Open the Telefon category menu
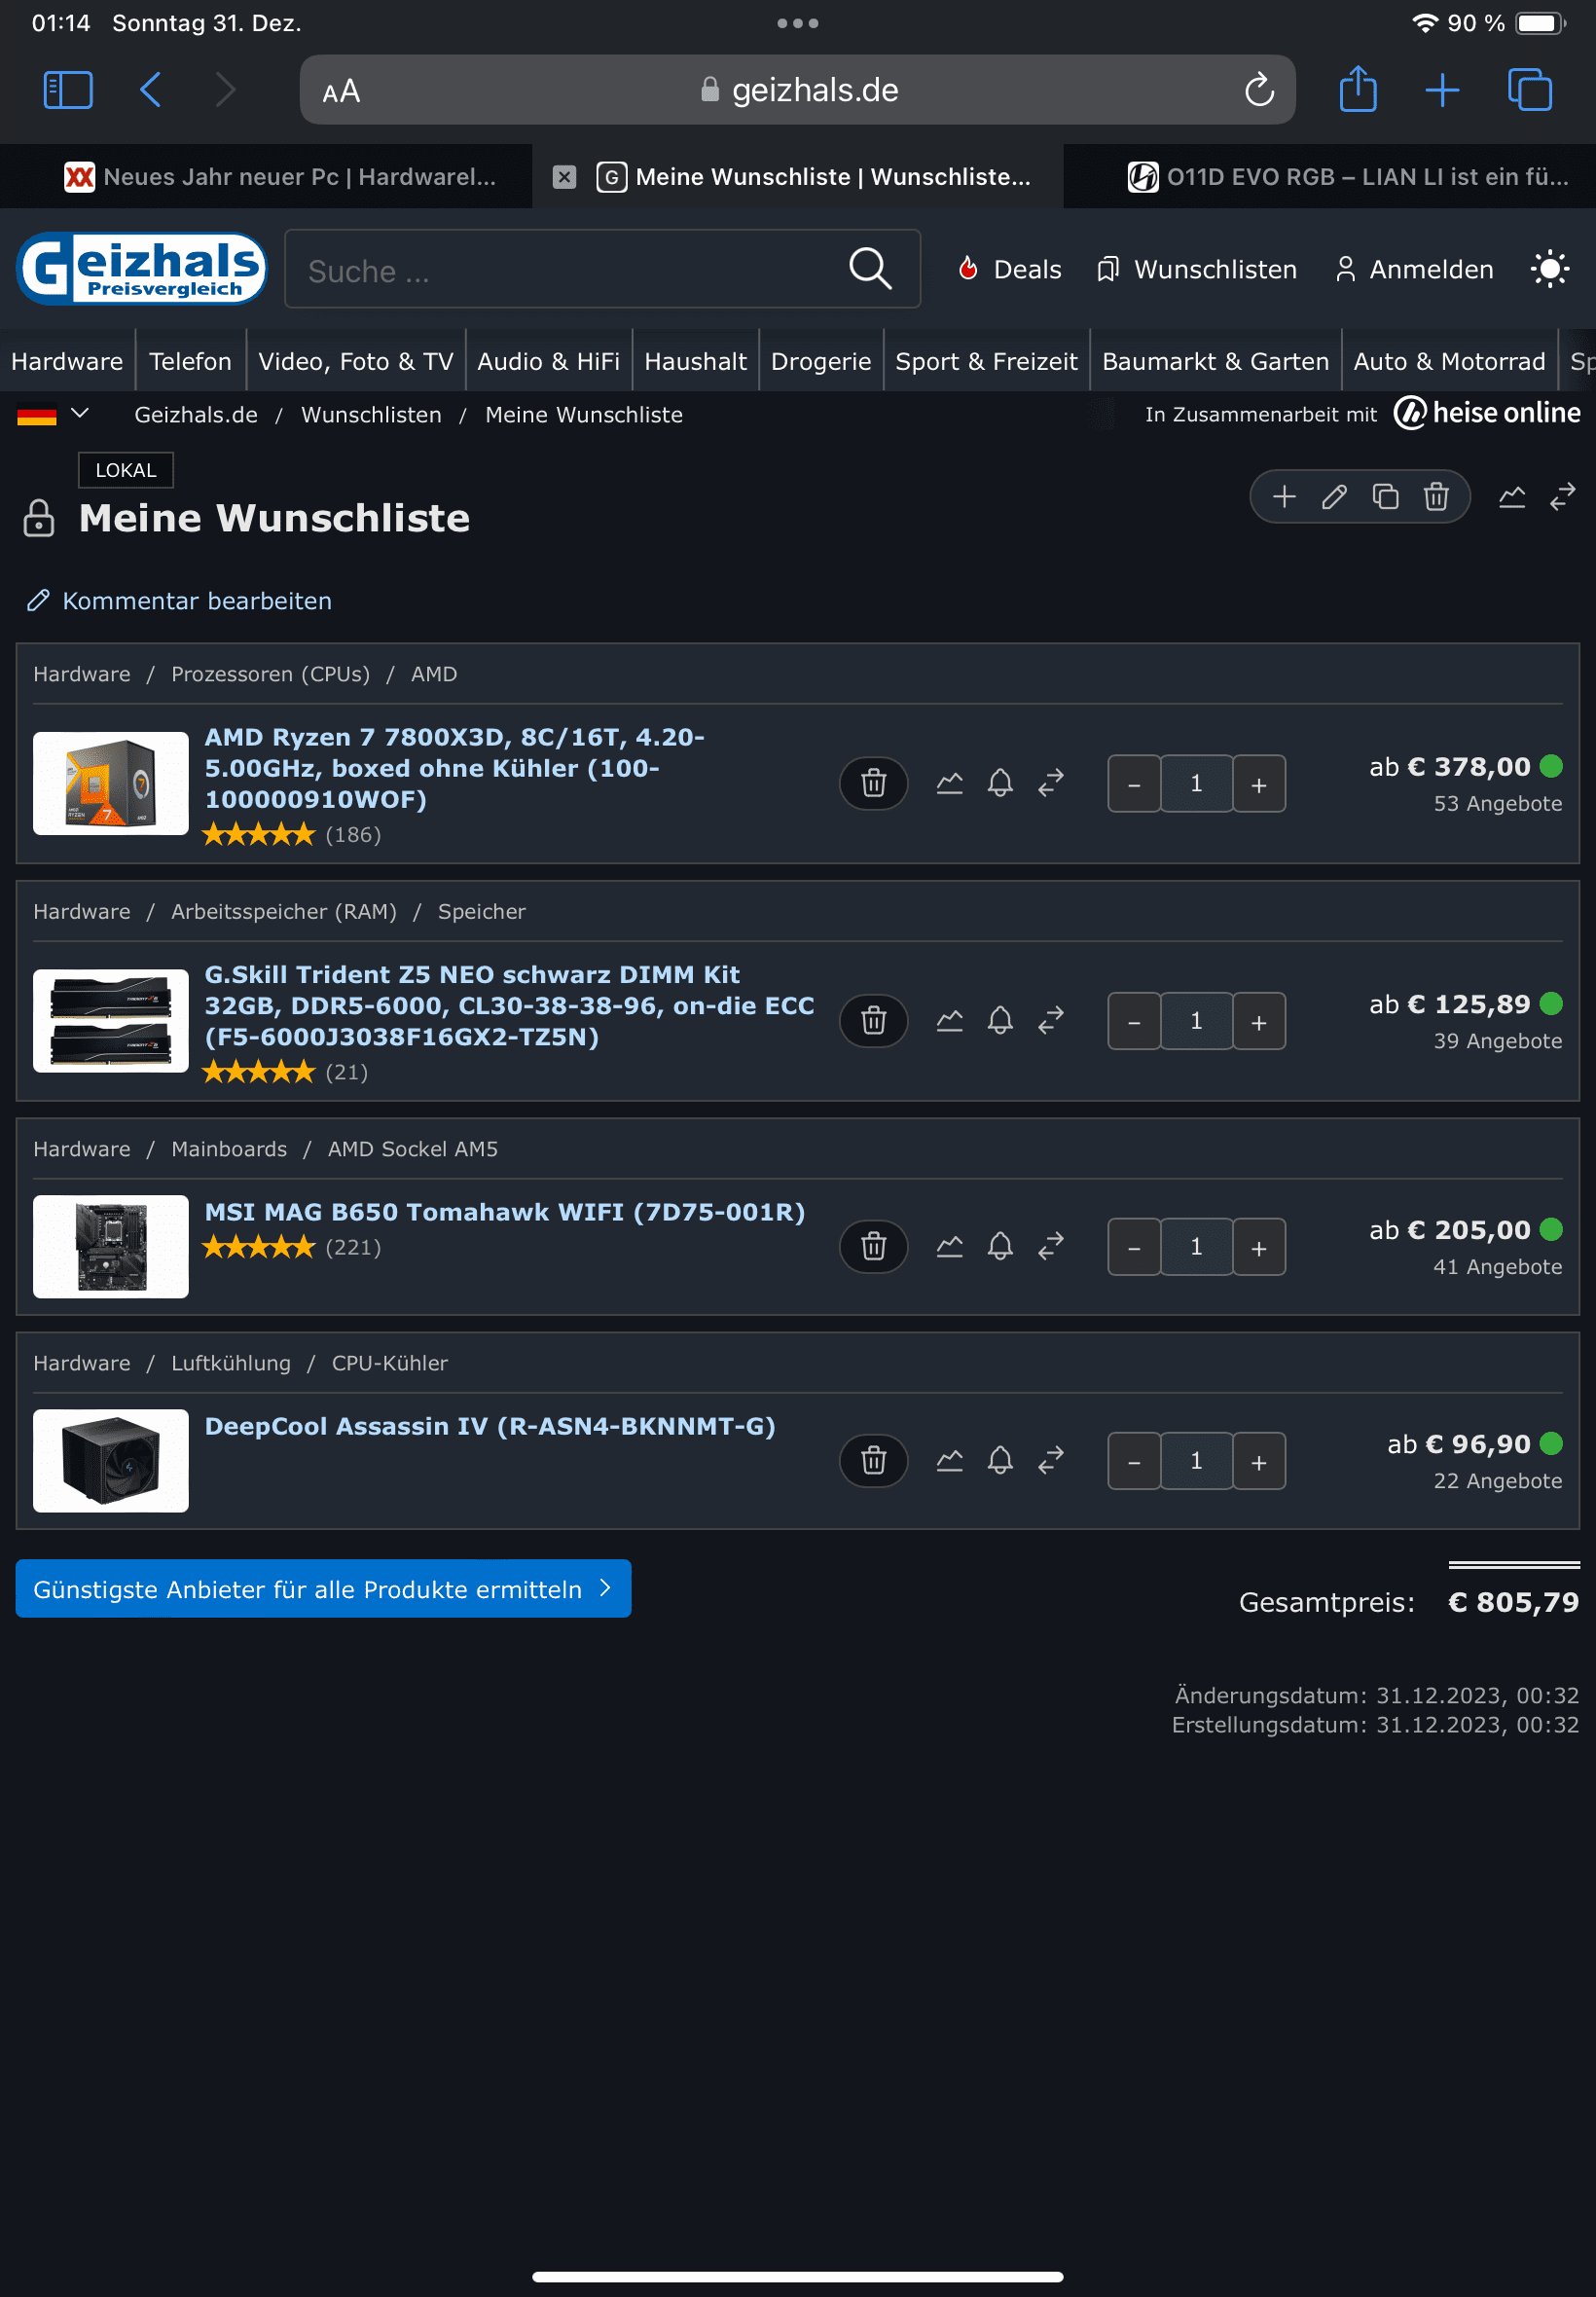Screen dimensions: 1596x2297 pos(190,361)
